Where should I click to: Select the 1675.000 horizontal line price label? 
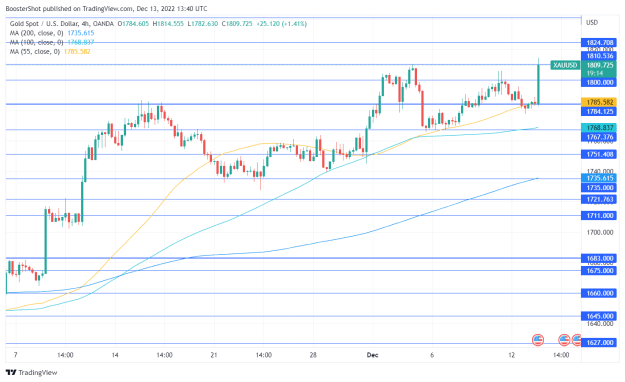599,271
